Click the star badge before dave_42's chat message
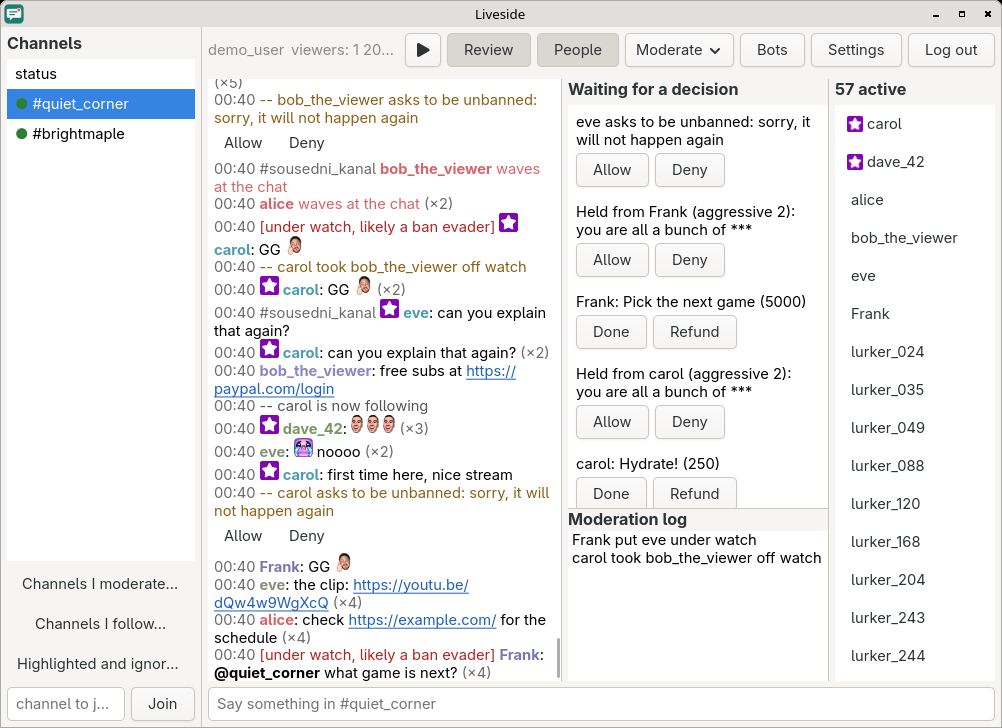 tap(269, 425)
